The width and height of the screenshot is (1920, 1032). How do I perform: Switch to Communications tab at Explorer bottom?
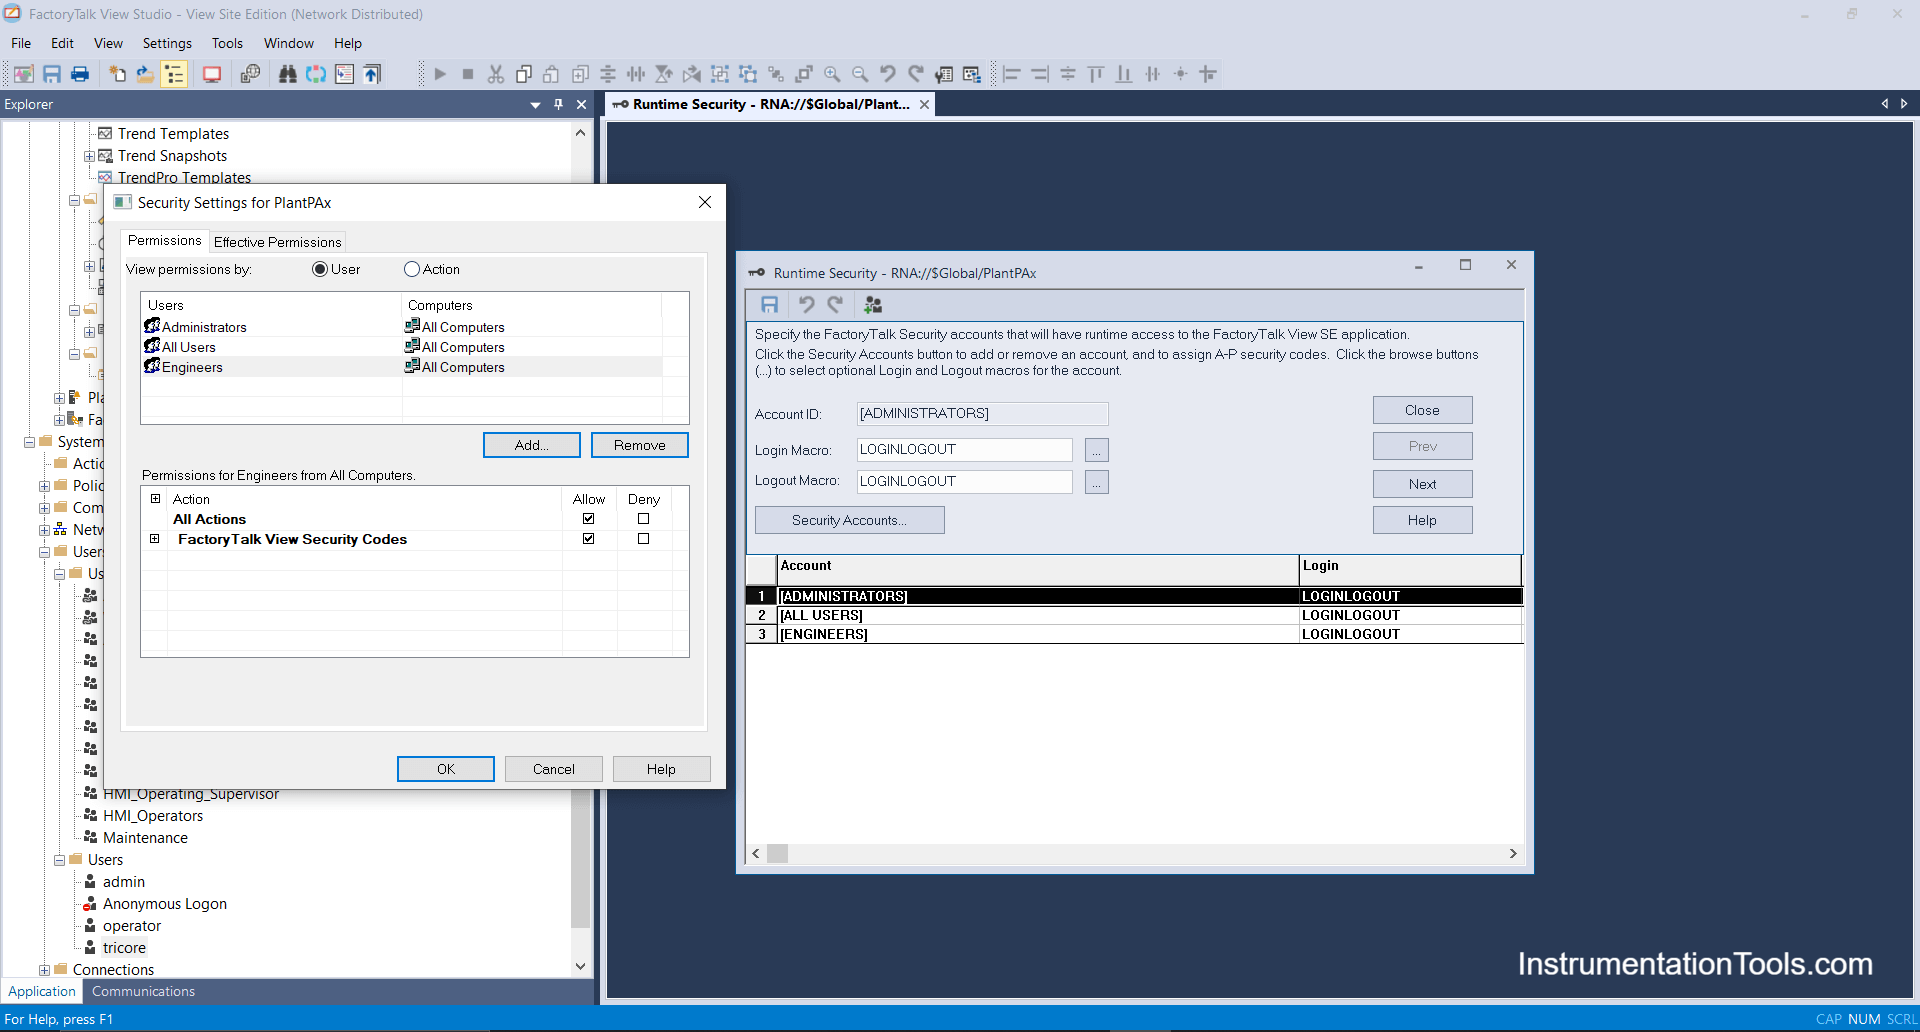tap(143, 991)
